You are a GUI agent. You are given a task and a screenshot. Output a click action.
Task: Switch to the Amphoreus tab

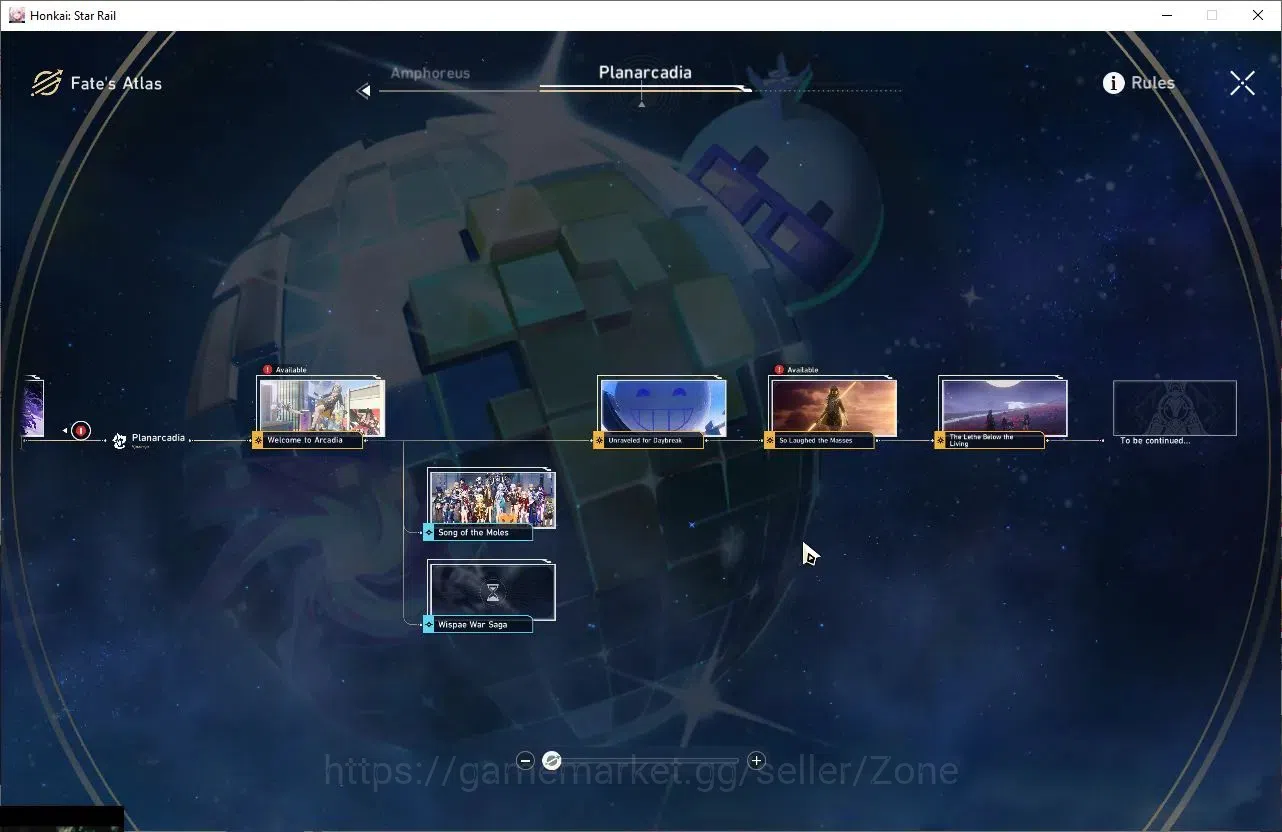pos(430,73)
